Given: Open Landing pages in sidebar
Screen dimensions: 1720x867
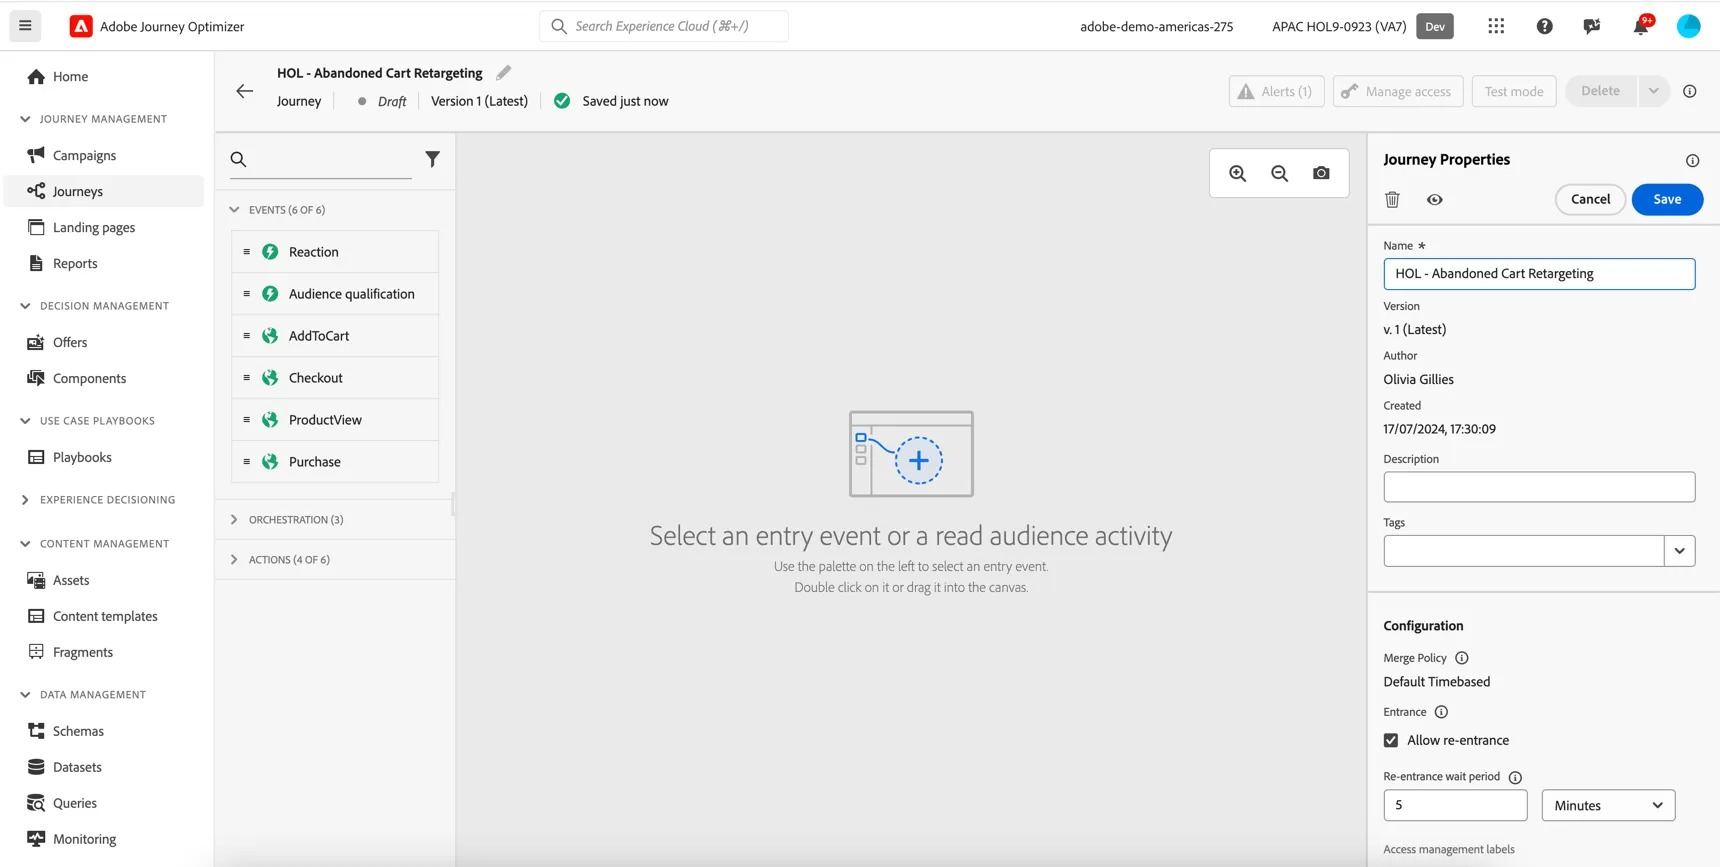Looking at the screenshot, I should coord(104,227).
